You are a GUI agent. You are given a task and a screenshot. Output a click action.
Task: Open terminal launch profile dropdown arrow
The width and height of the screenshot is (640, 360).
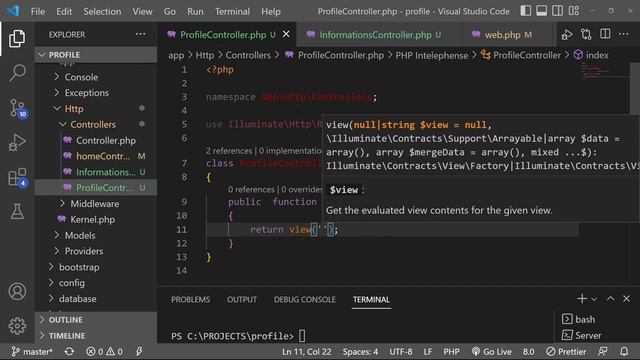(594, 299)
